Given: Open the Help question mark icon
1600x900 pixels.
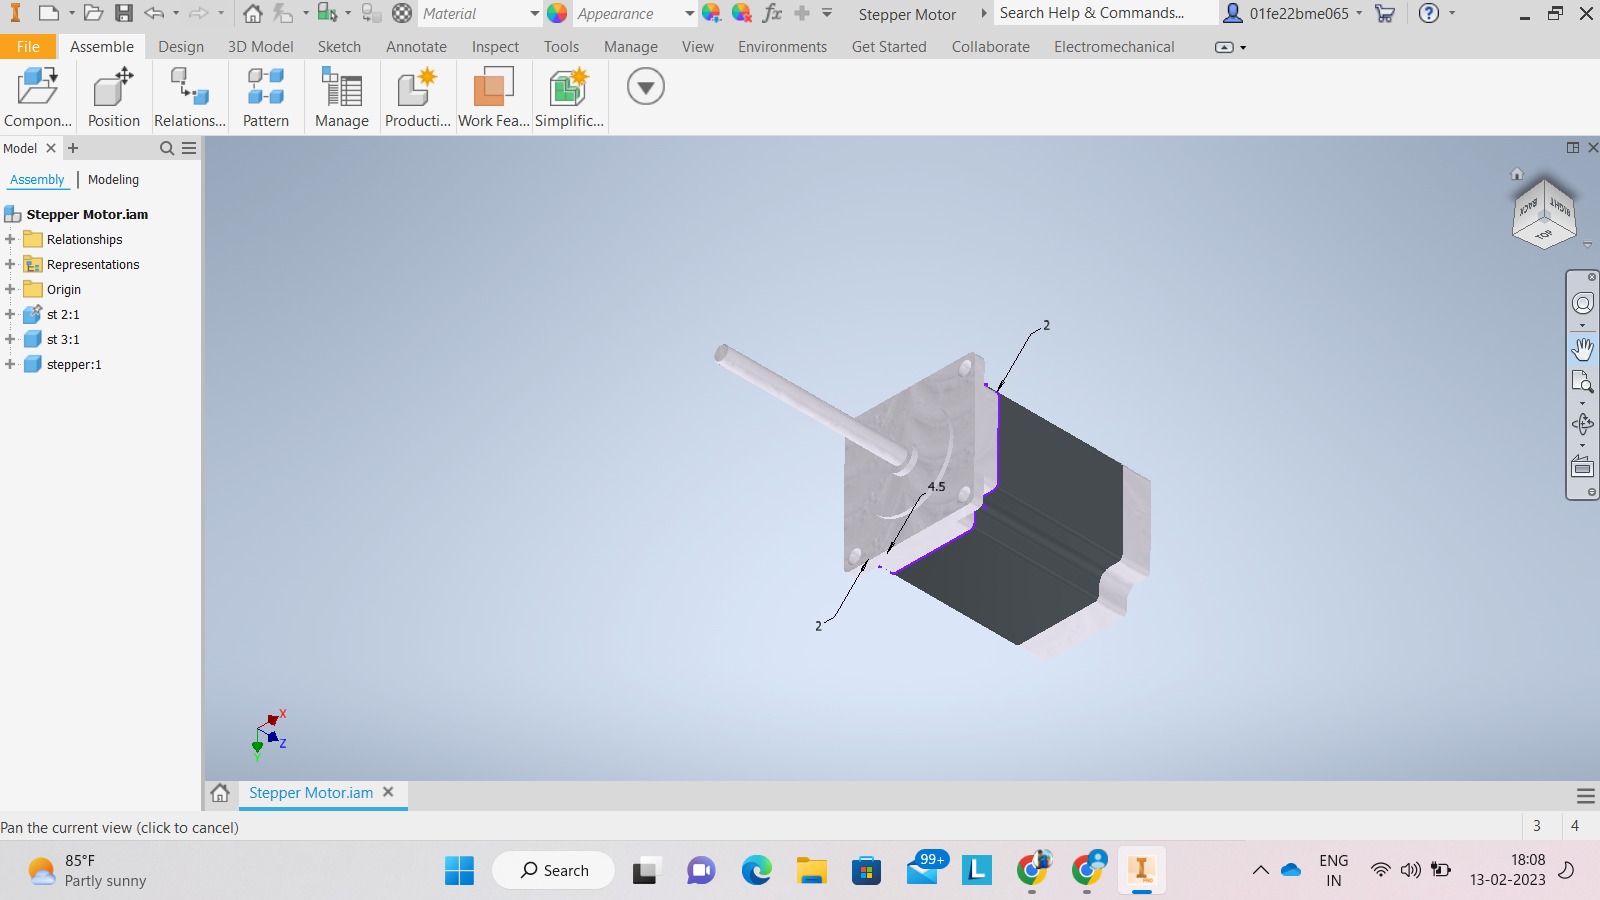Looking at the screenshot, I should tap(1430, 13).
